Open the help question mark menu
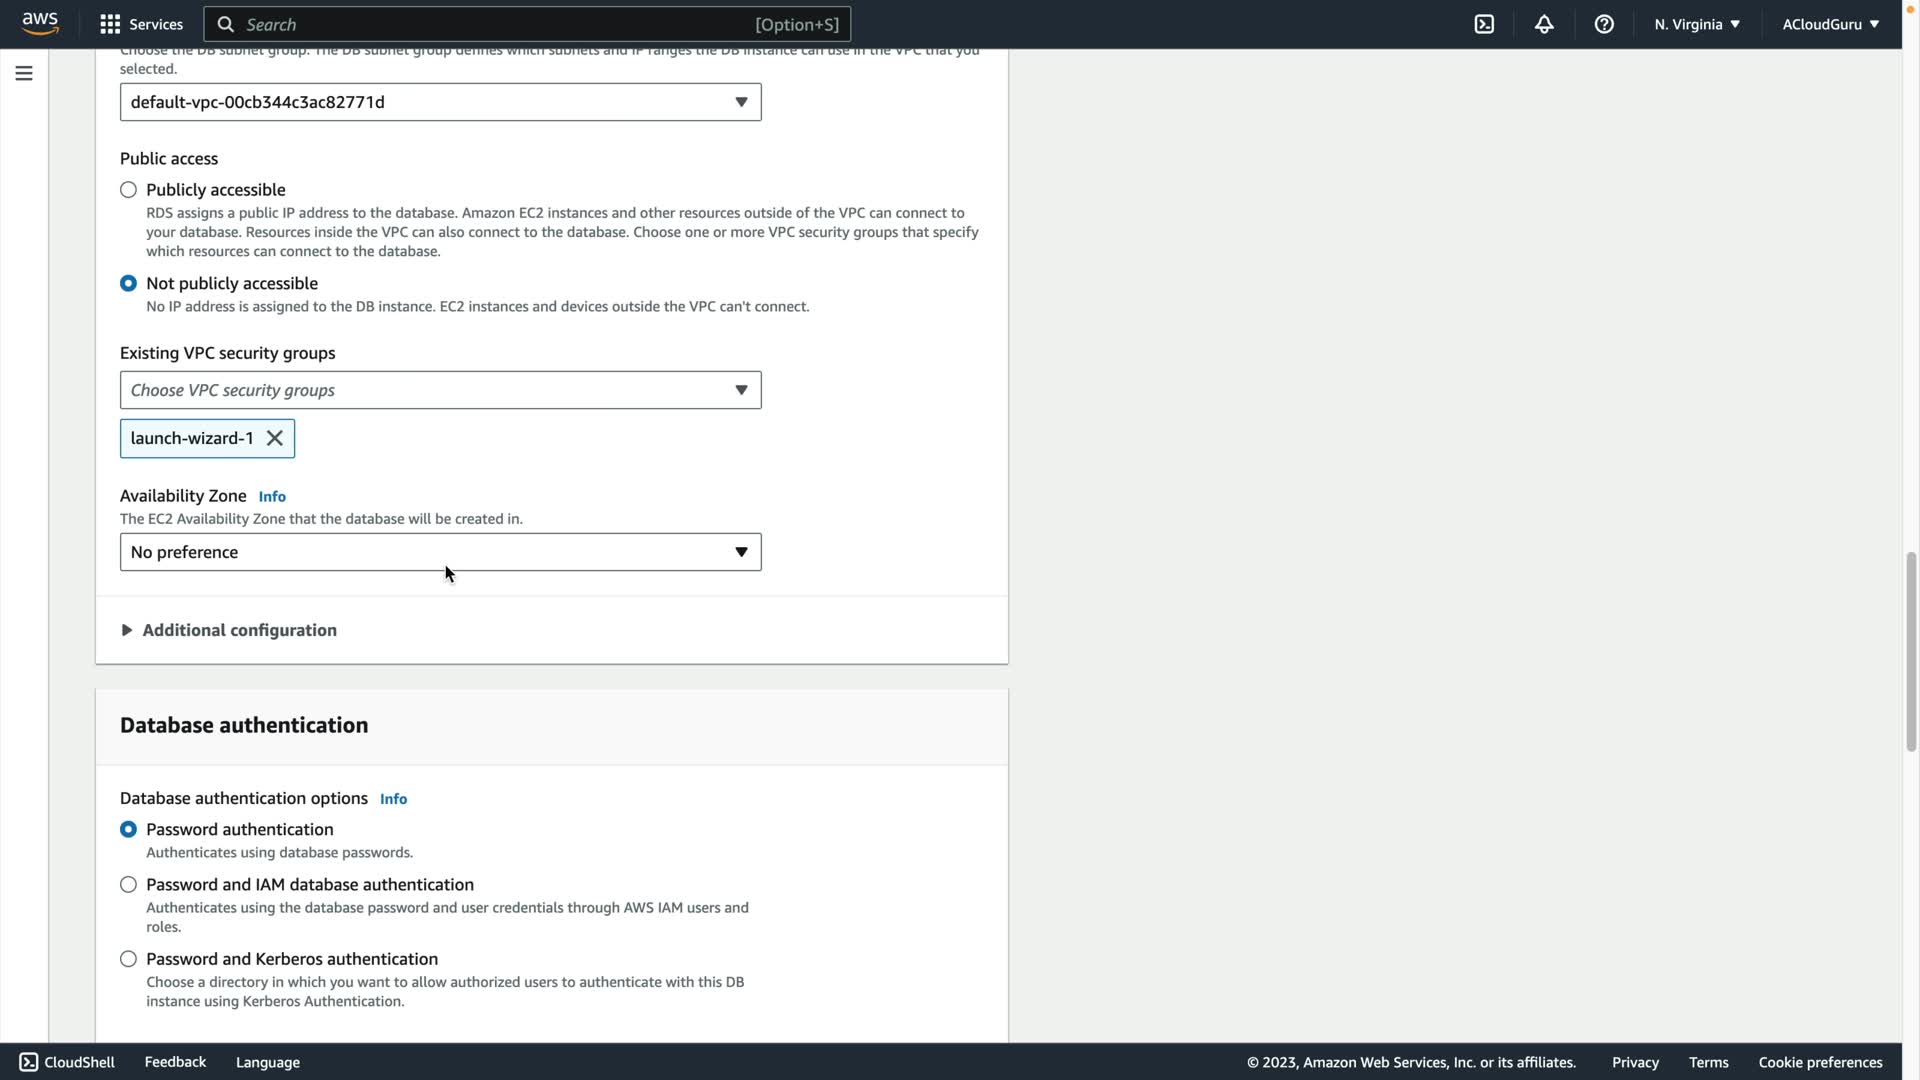Image resolution: width=1920 pixels, height=1080 pixels. pyautogui.click(x=1604, y=24)
